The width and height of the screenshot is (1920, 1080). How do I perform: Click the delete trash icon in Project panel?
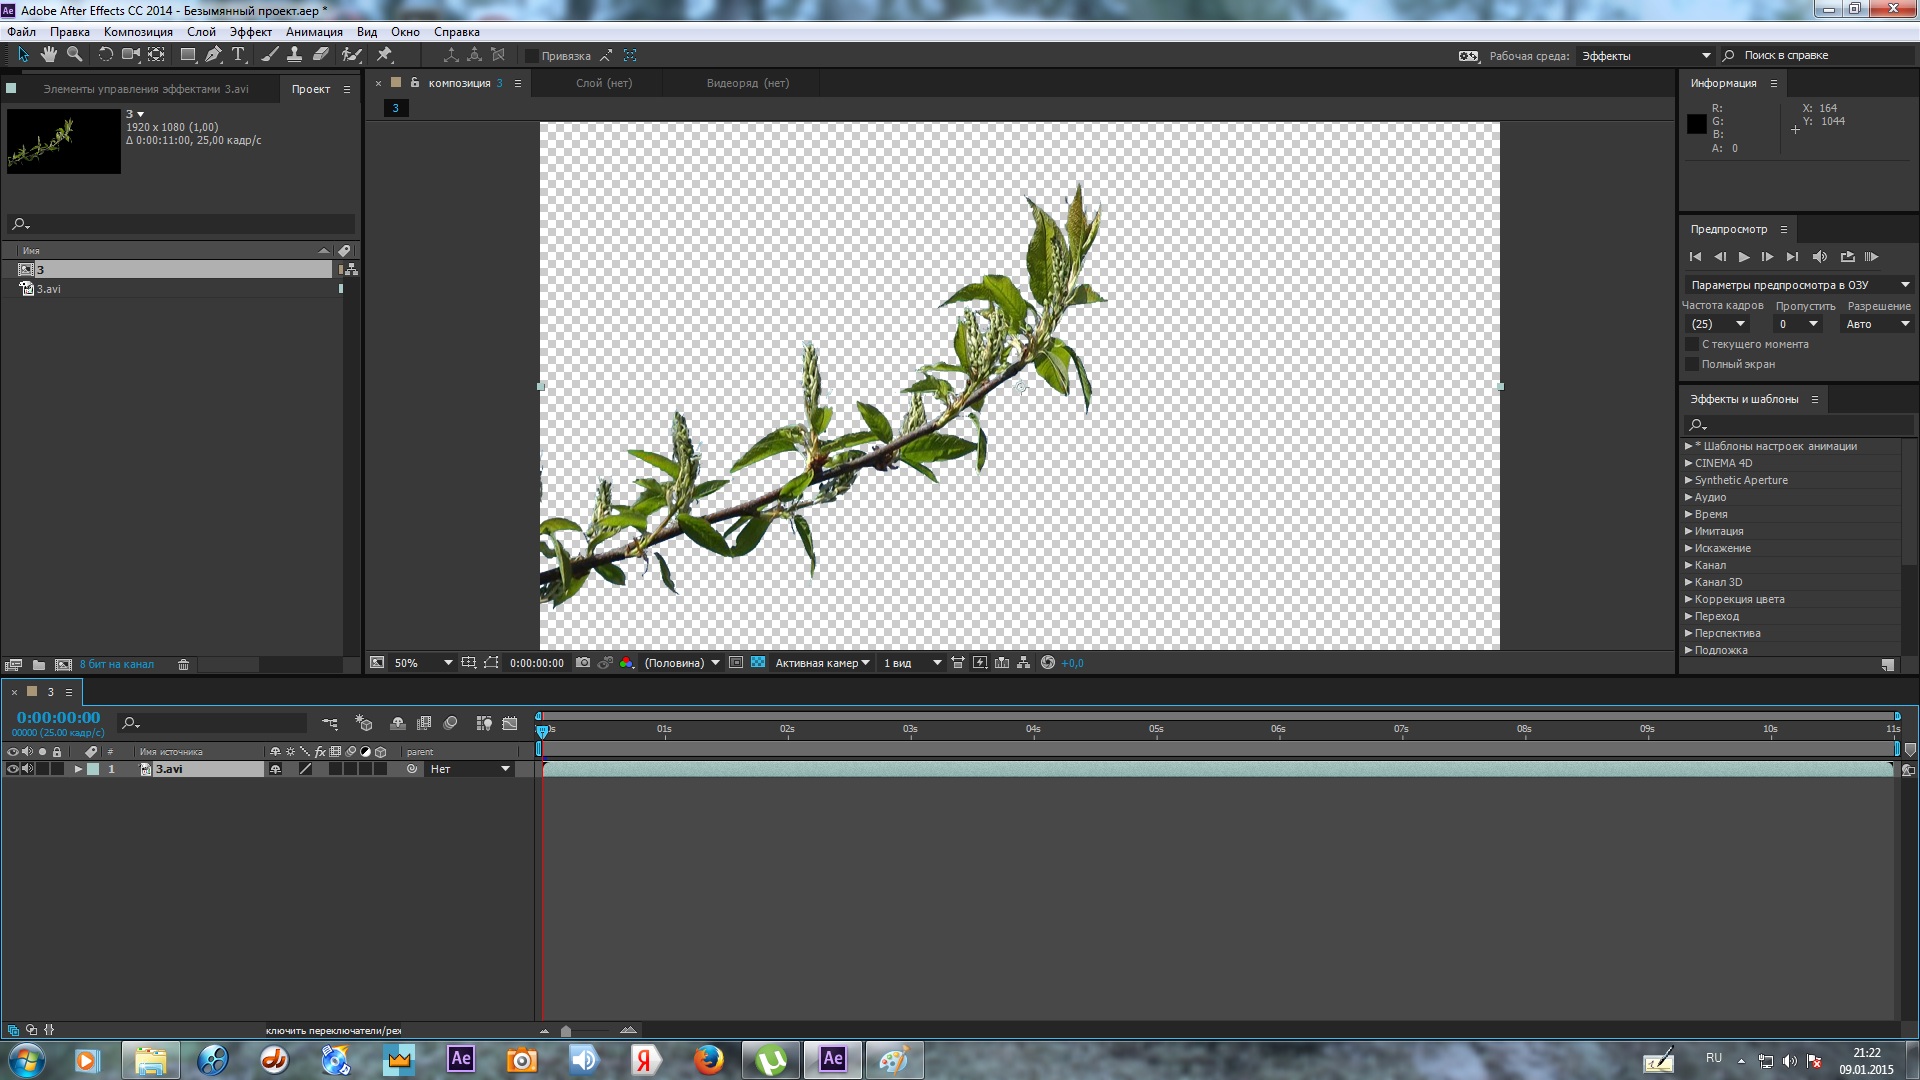coord(184,665)
